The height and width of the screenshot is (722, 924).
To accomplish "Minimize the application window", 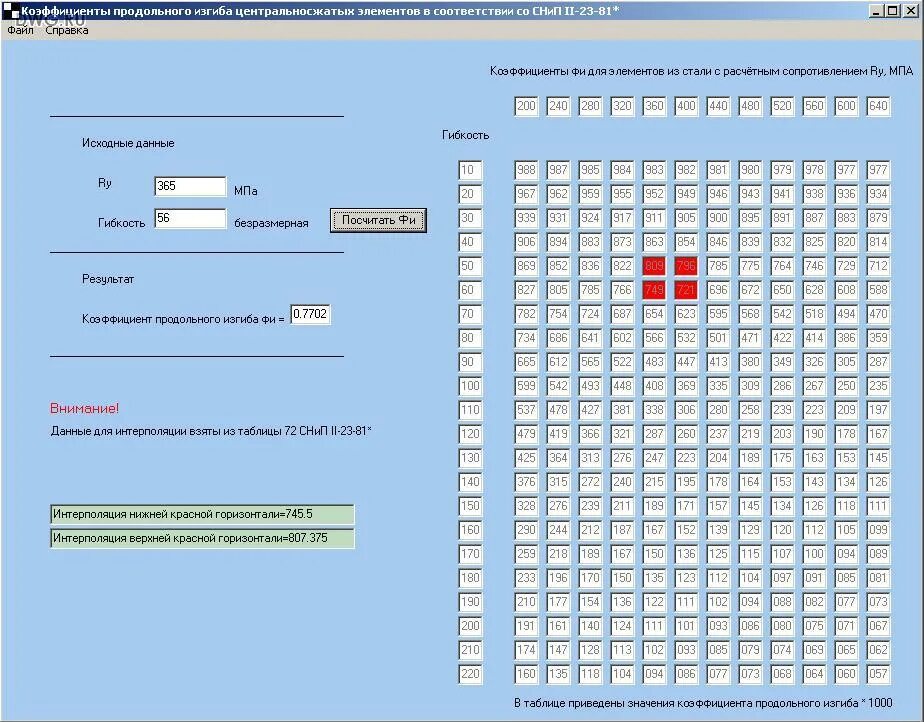I will 877,11.
